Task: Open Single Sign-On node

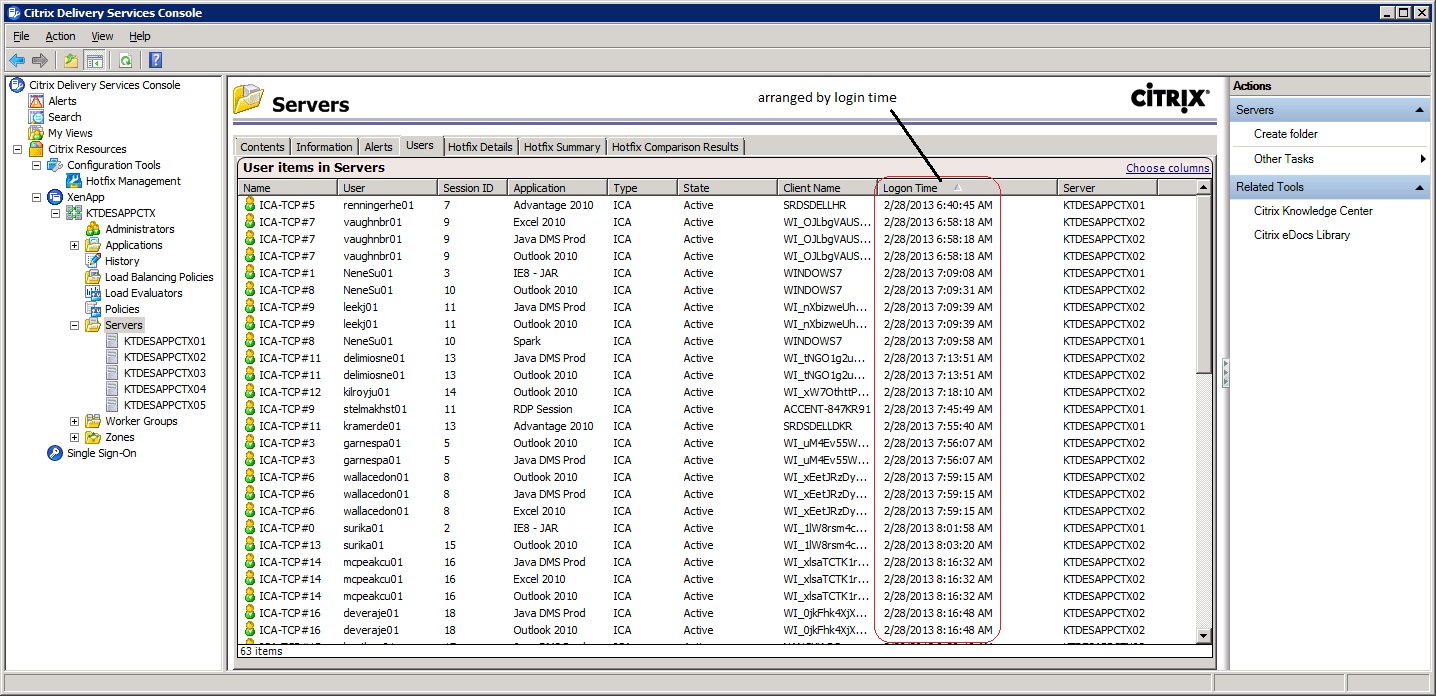Action: [x=101, y=453]
